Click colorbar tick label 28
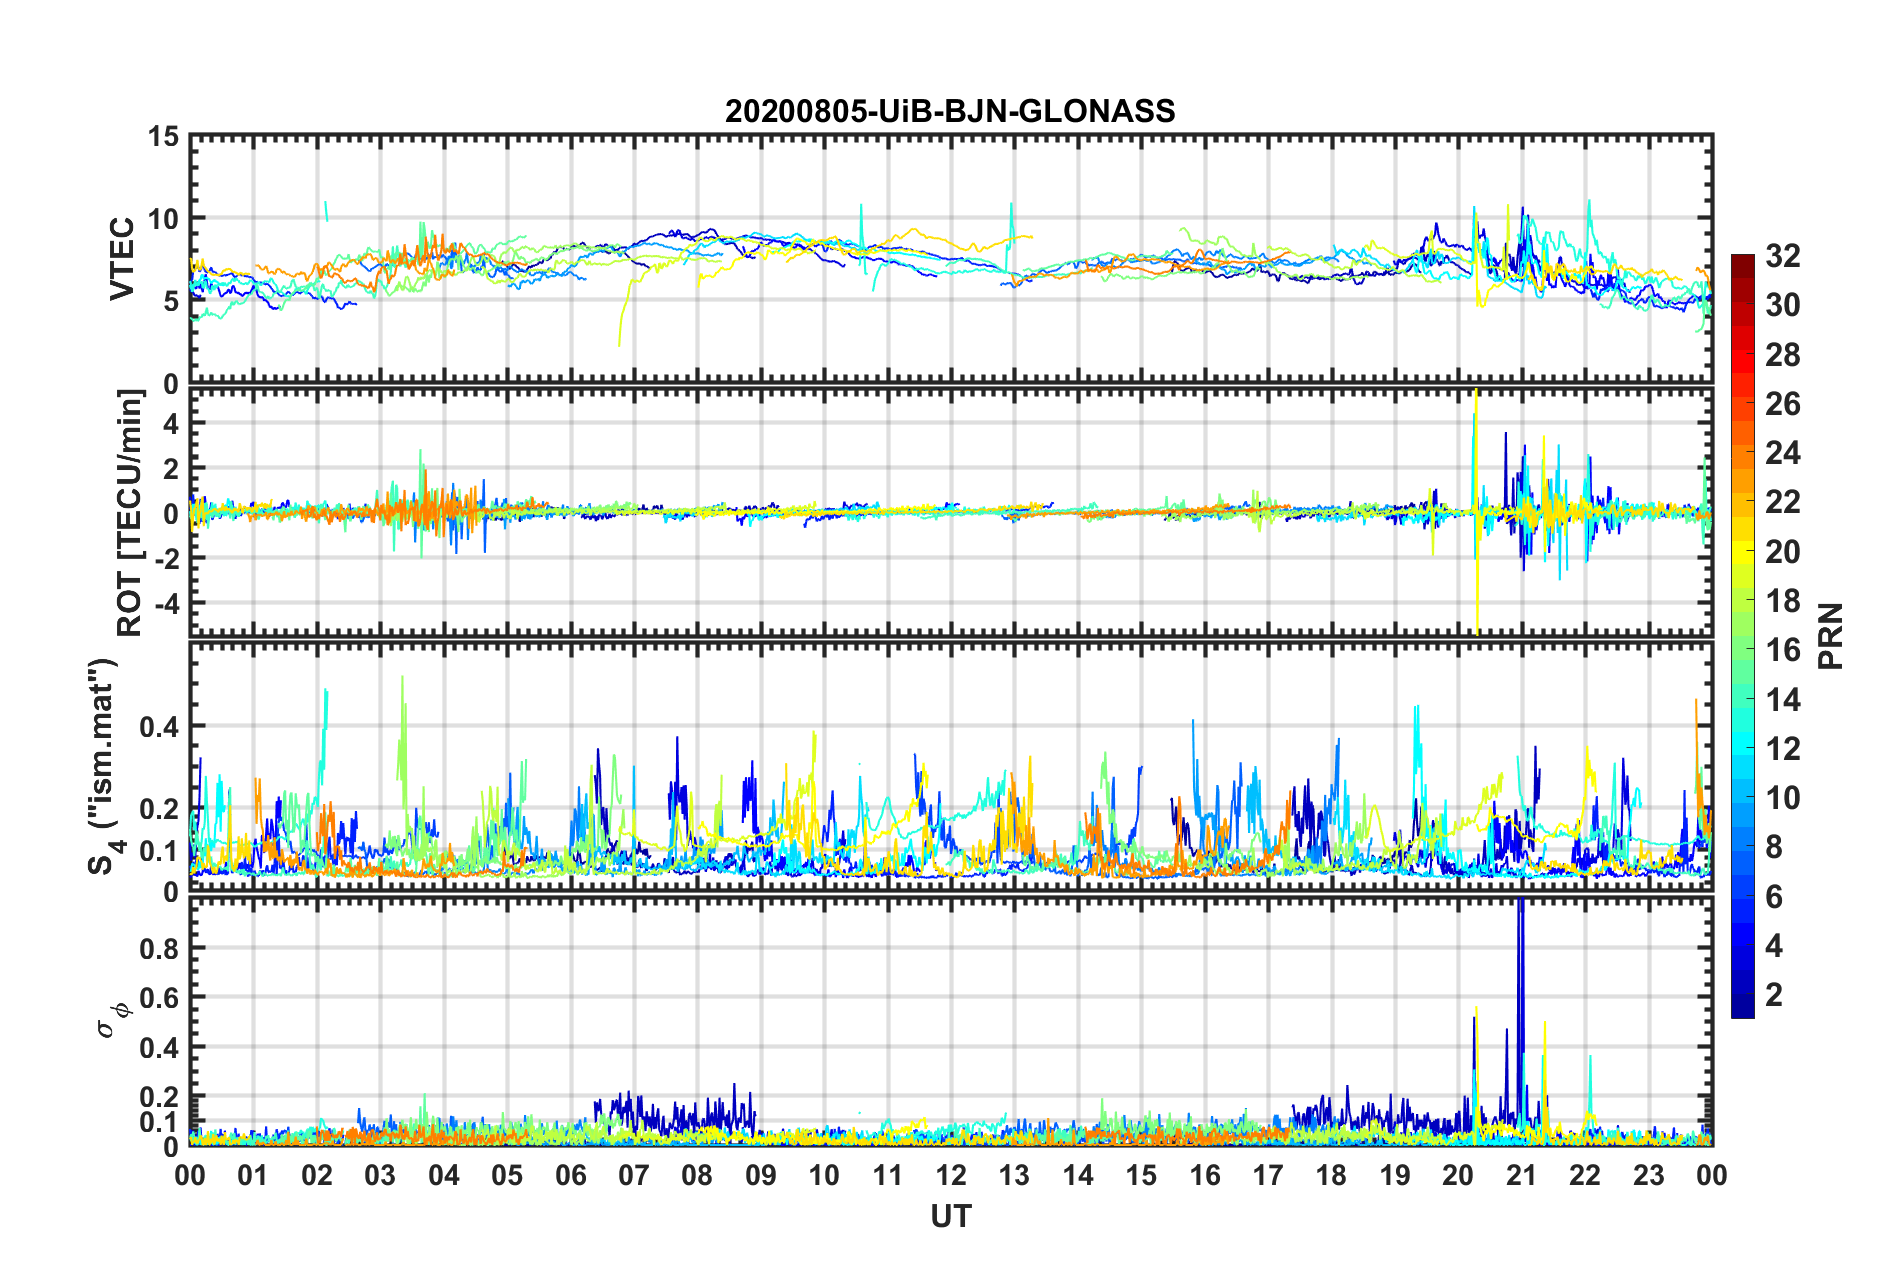The height and width of the screenshot is (1272, 1902). pos(1783,355)
